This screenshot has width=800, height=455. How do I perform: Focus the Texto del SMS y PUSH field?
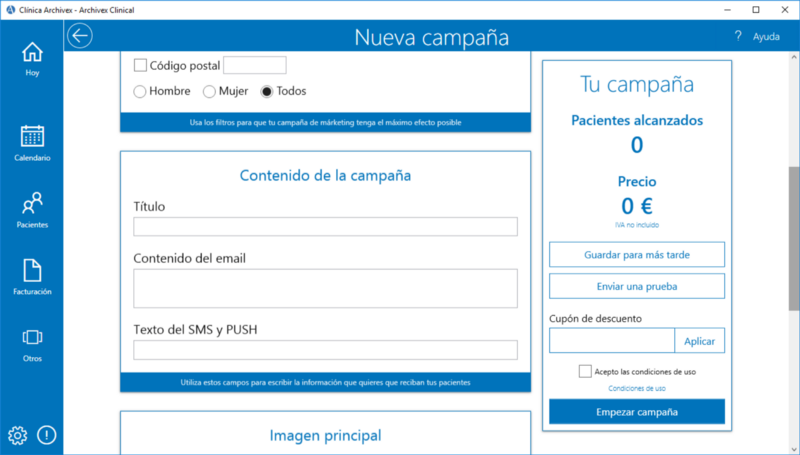click(x=326, y=350)
